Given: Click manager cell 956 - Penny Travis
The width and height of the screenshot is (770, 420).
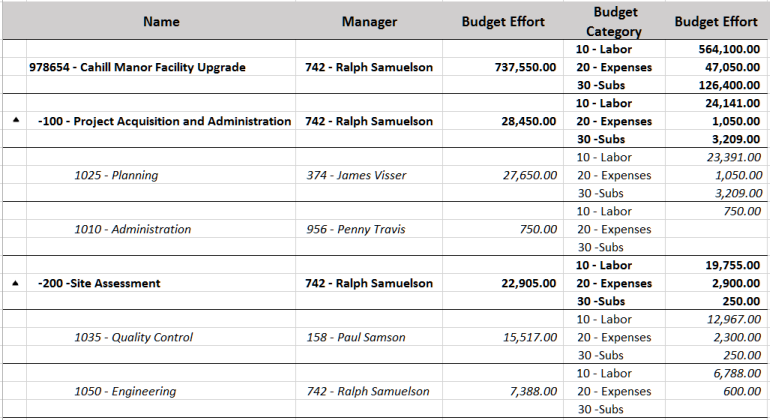Looking at the screenshot, I should tap(356, 230).
